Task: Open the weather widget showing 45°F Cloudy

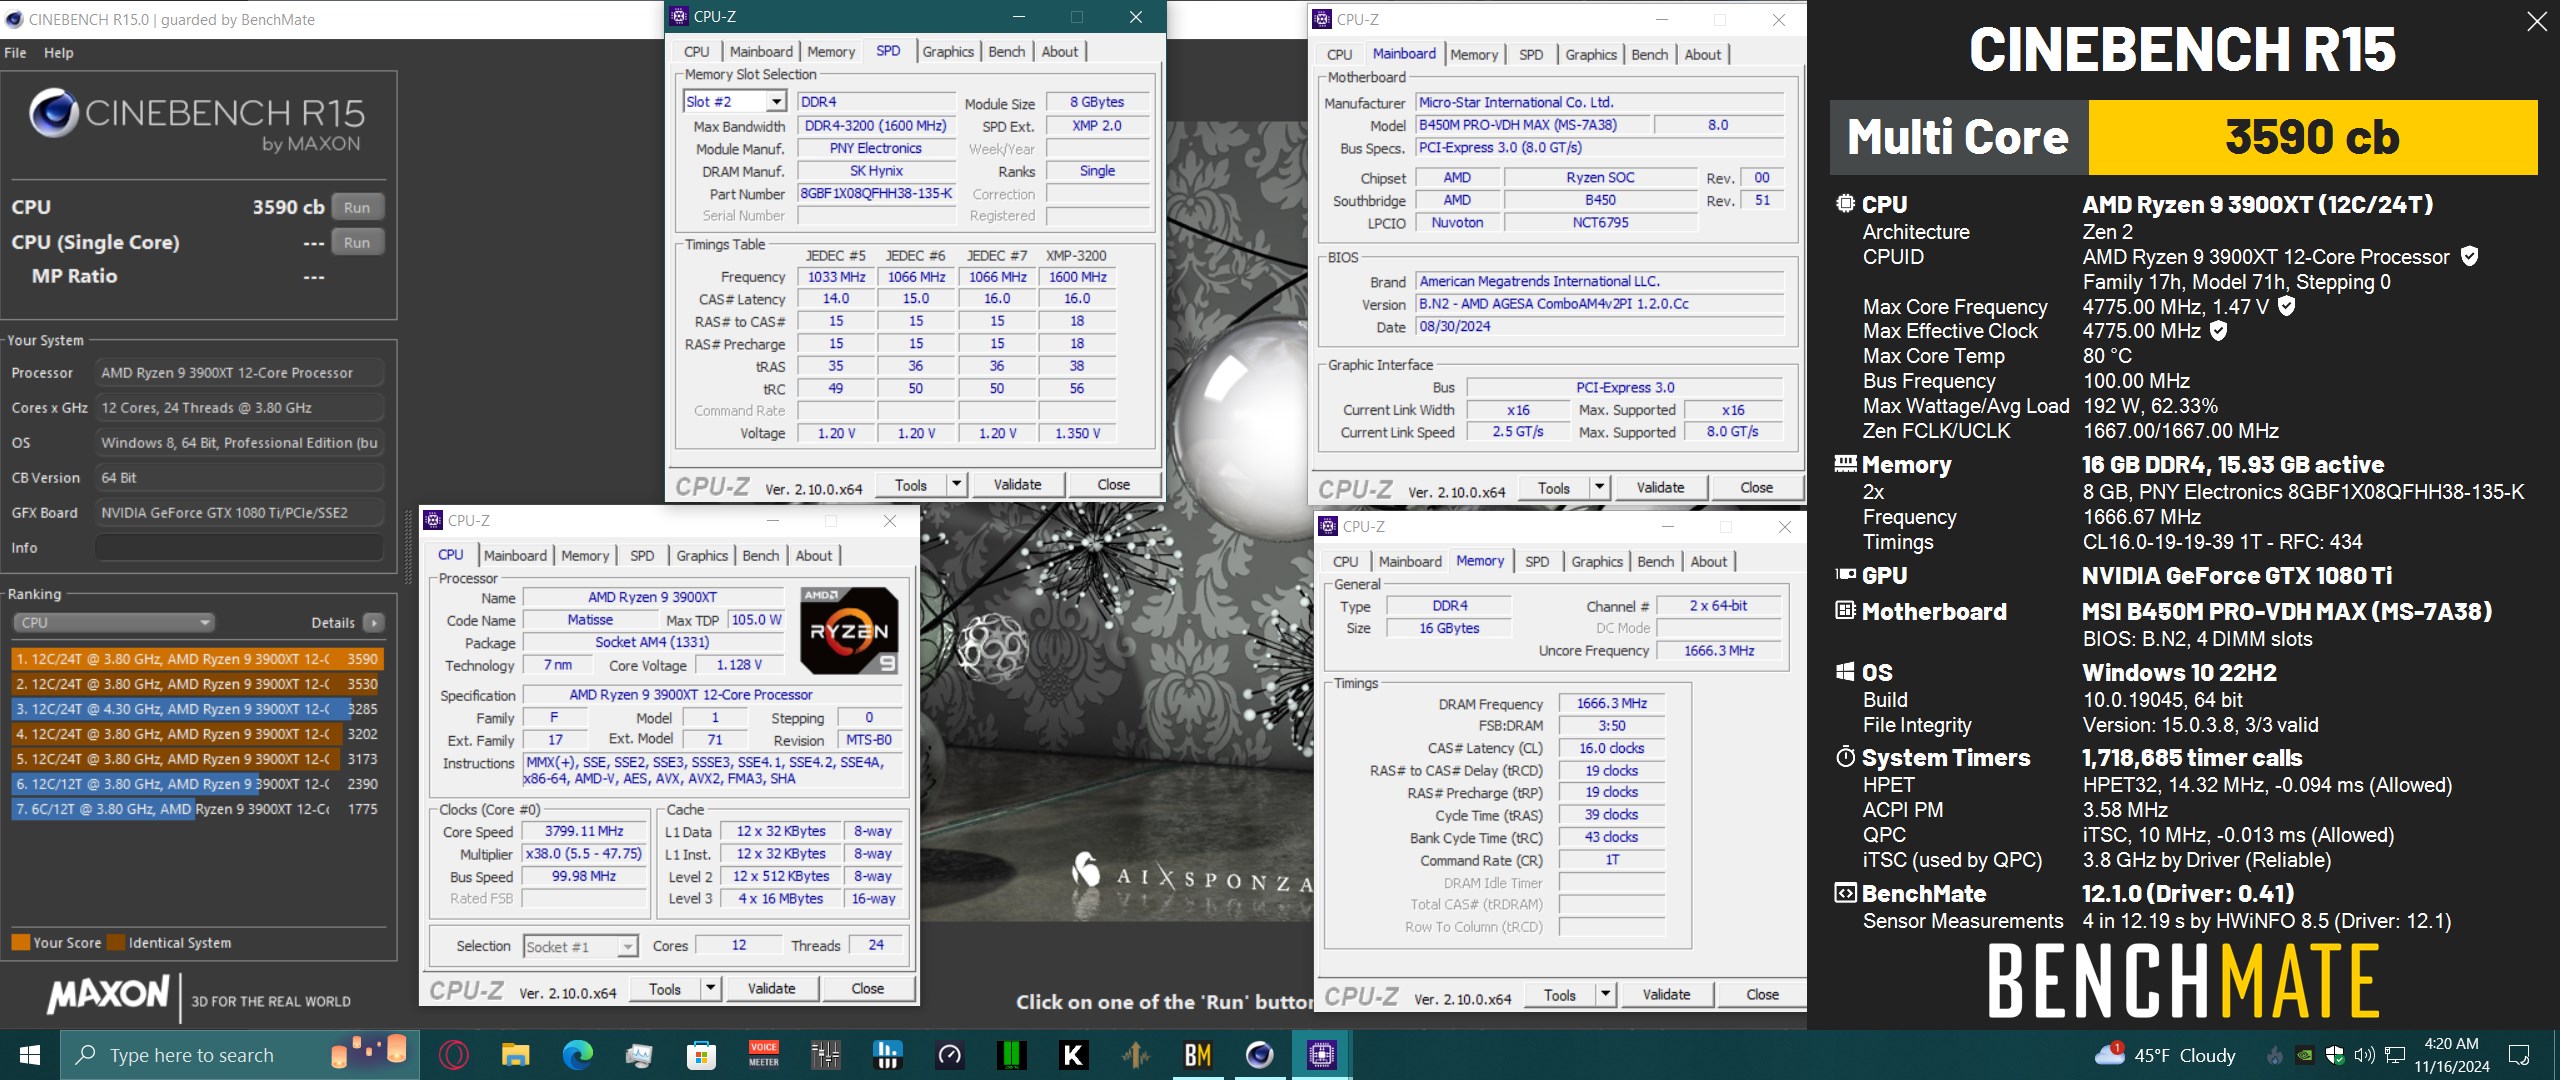Action: (2165, 1055)
